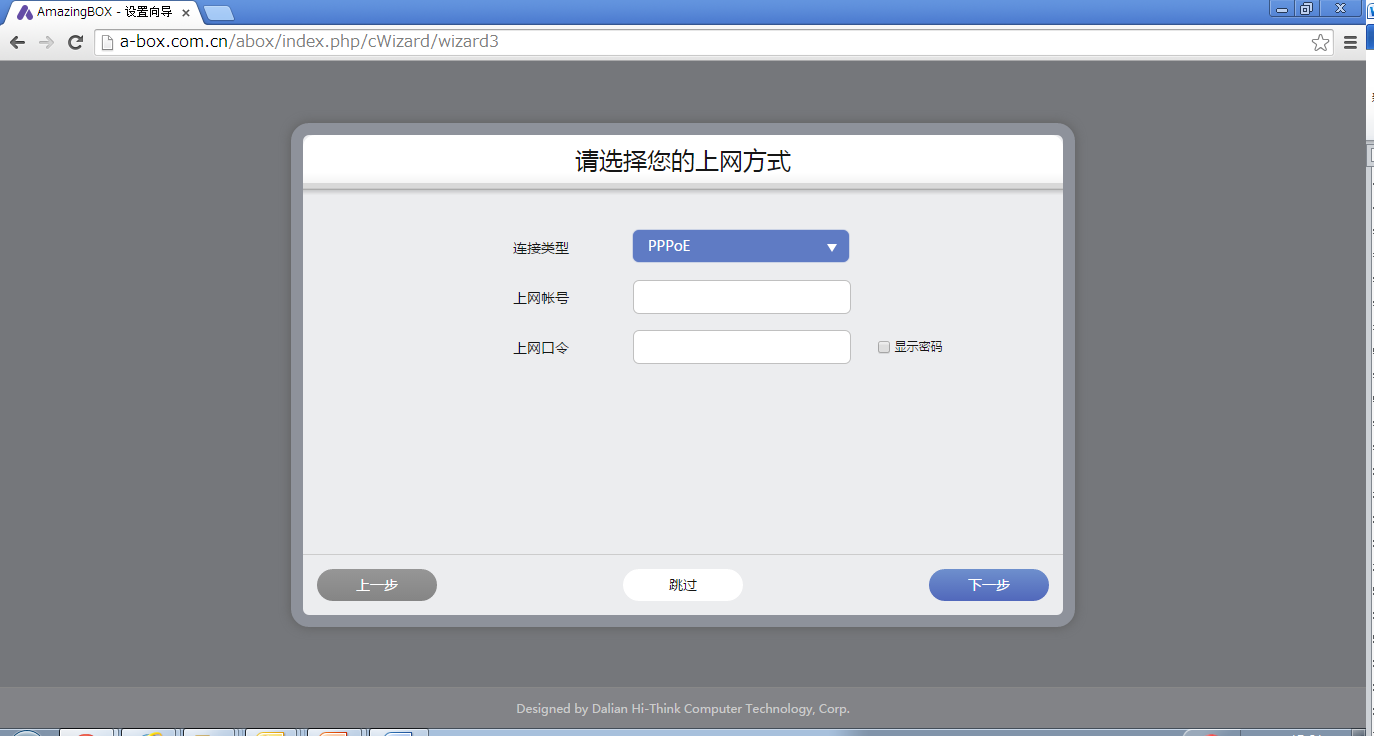Open a new browser tab
The image size is (1374, 736).
pos(218,13)
